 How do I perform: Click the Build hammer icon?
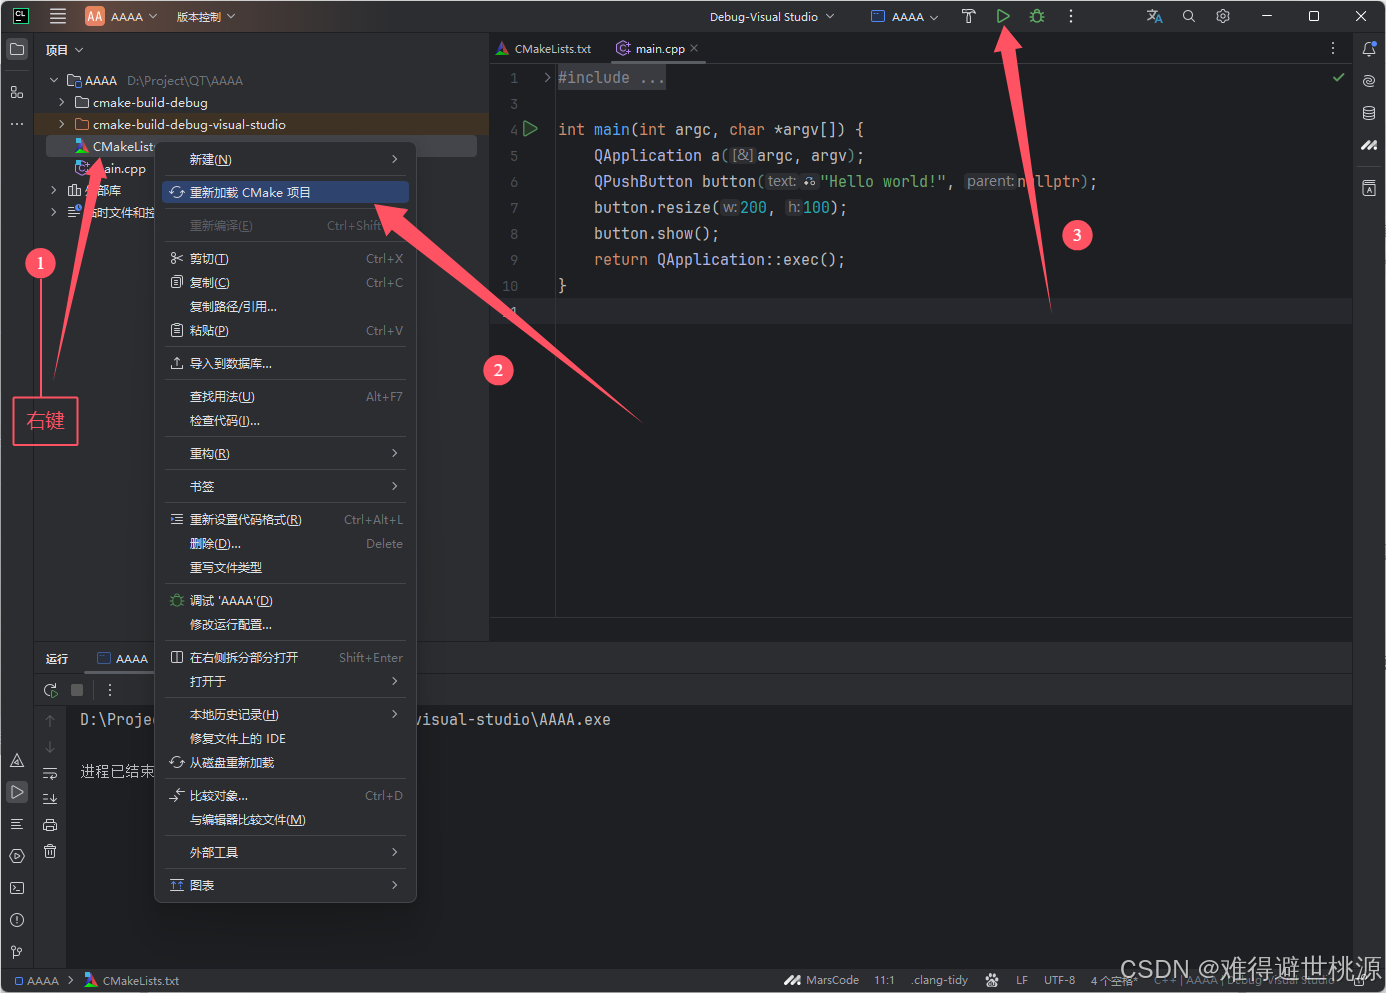pos(968,16)
